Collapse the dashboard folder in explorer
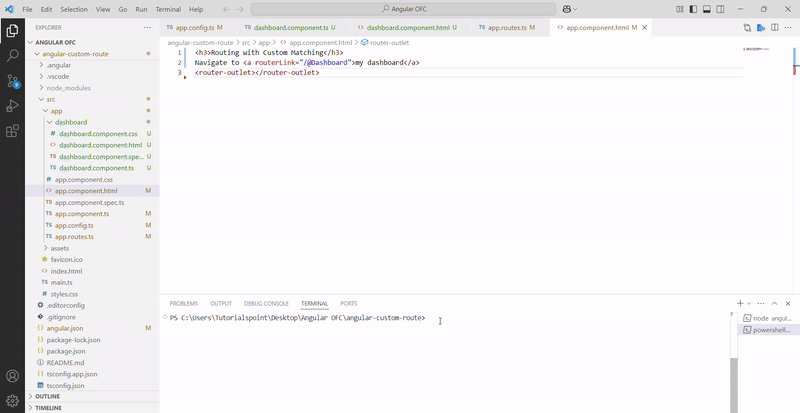This screenshot has height=413, width=800. (70, 122)
